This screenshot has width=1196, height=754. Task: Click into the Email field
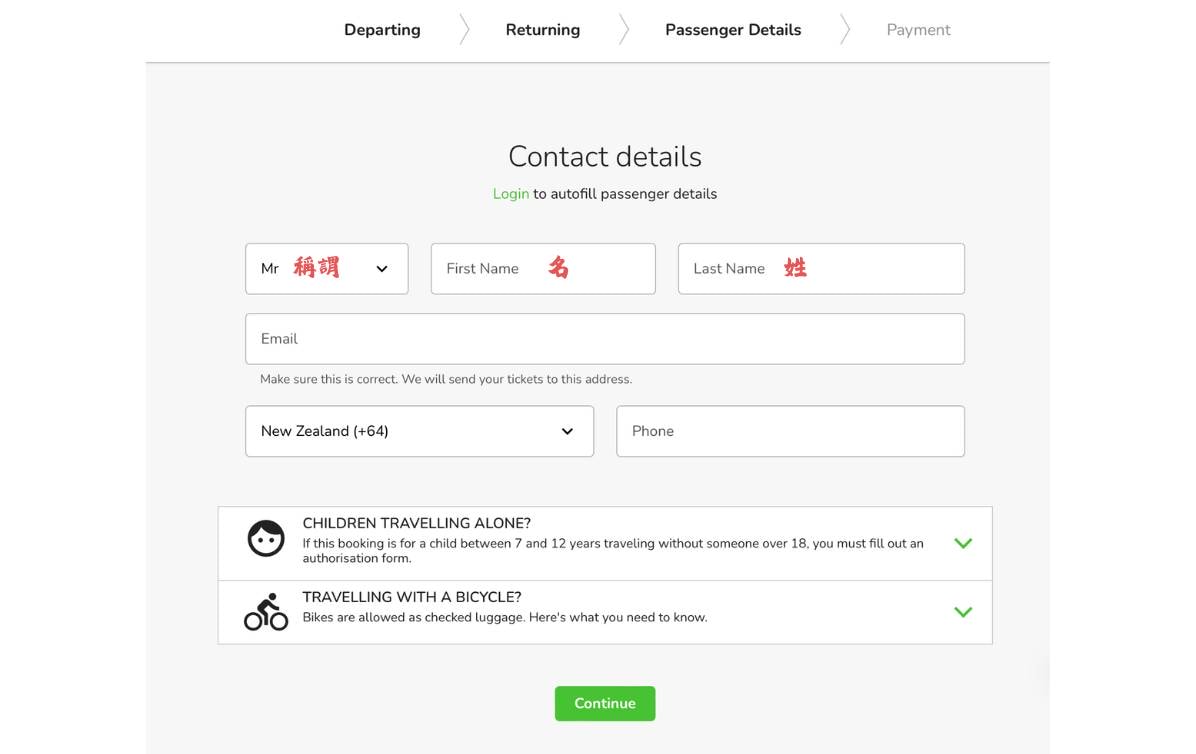pyautogui.click(x=605, y=338)
